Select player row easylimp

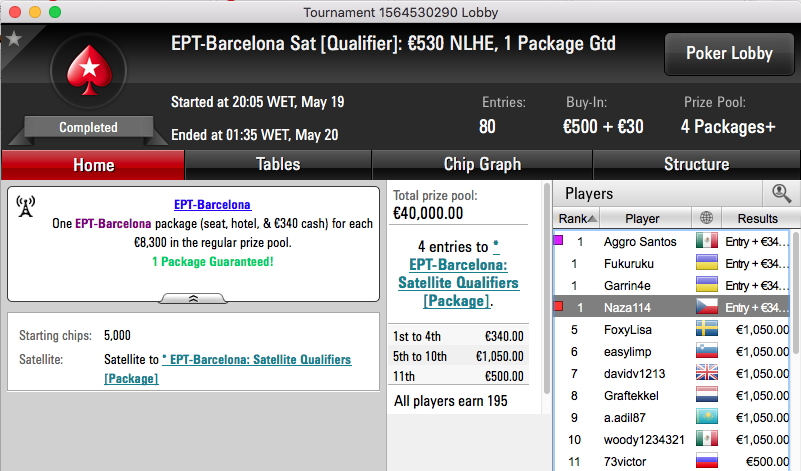click(672, 351)
